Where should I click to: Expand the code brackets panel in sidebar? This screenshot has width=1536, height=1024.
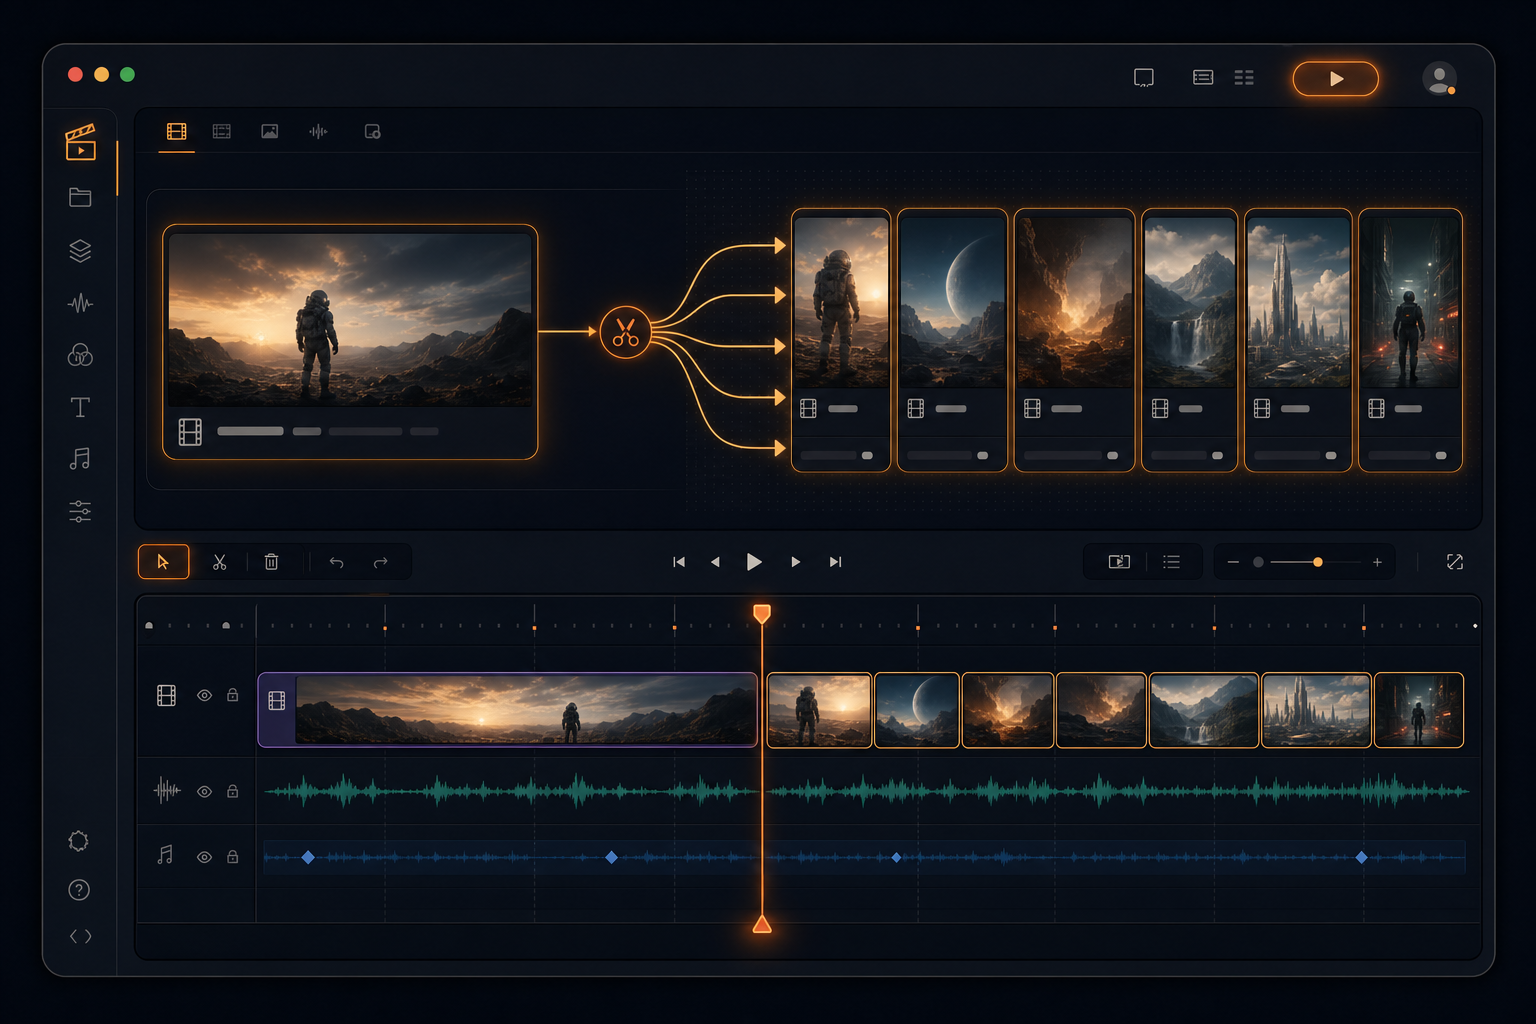(80, 936)
